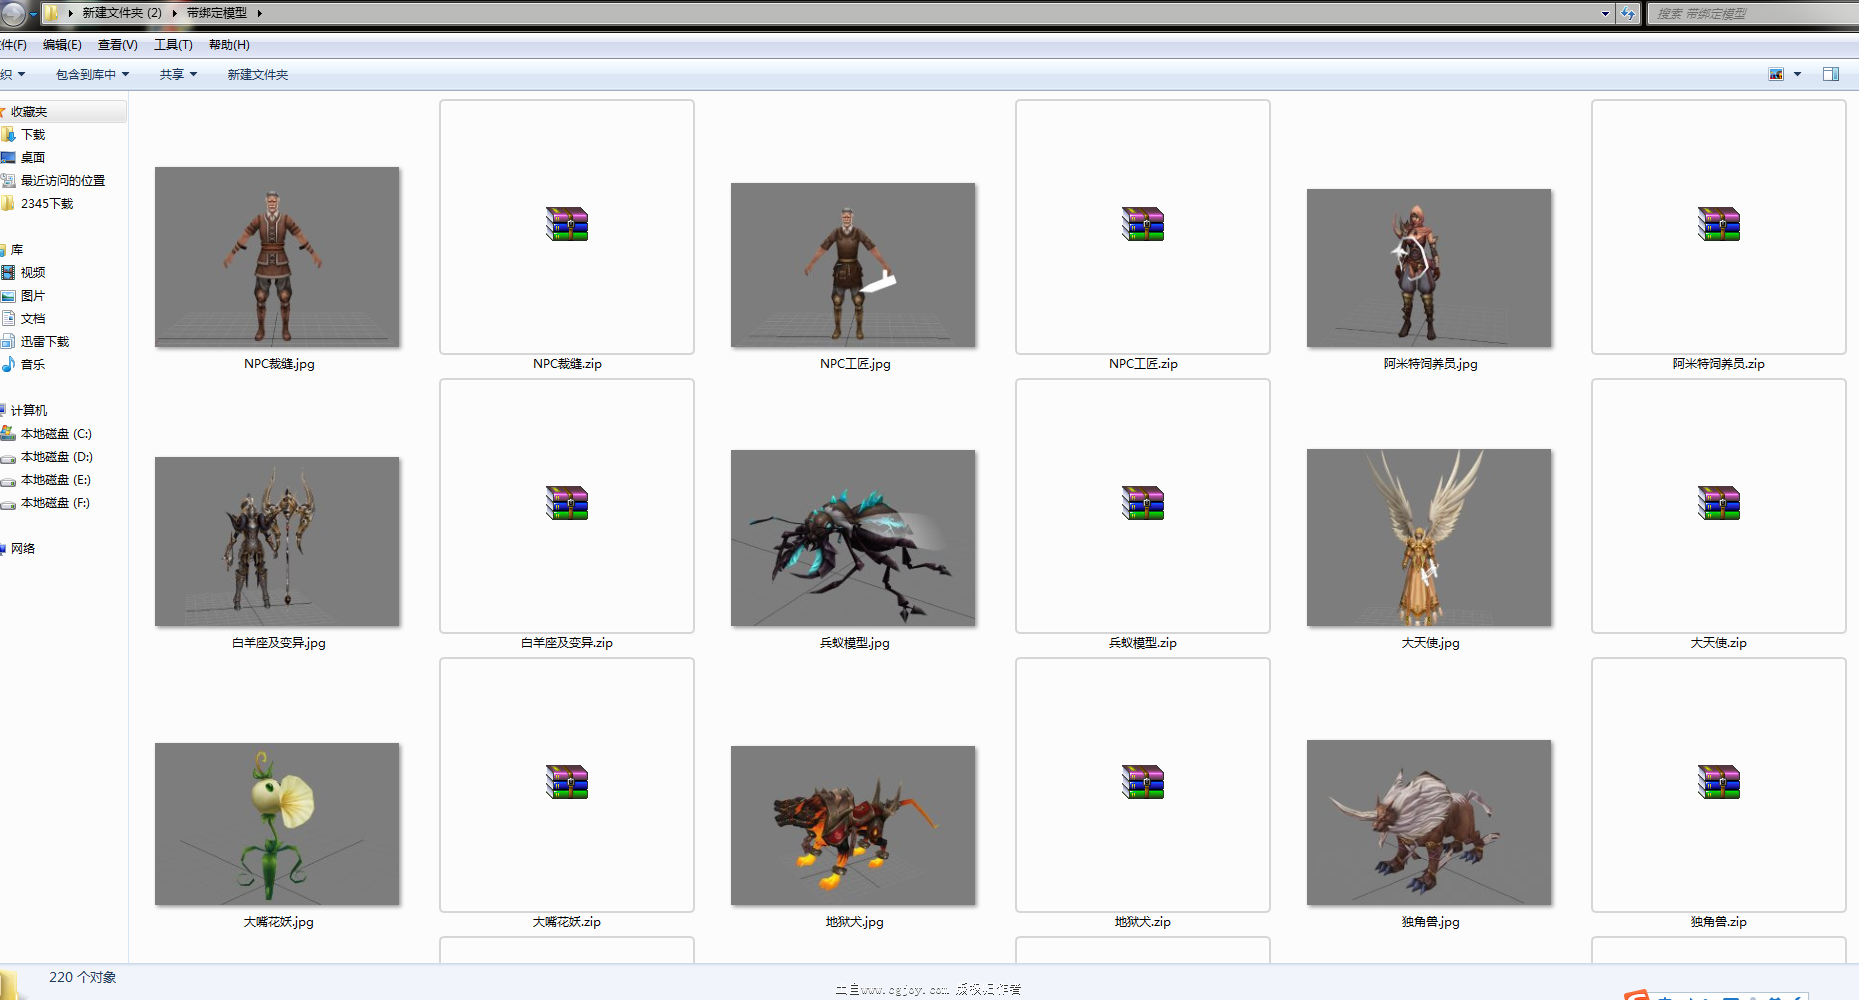This screenshot has height=1000, width=1859.
Task: Select the 大嘴花妖.jpg flower thumbnail
Action: [x=277, y=824]
